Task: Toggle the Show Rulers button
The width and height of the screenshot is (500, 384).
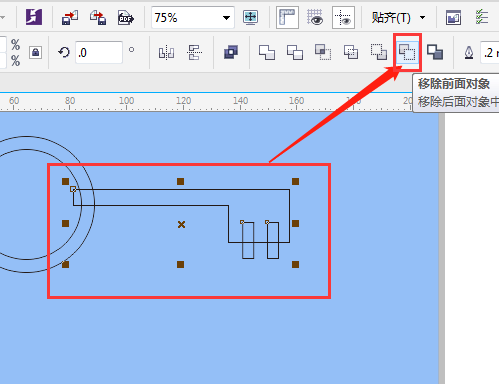Action: (x=287, y=17)
